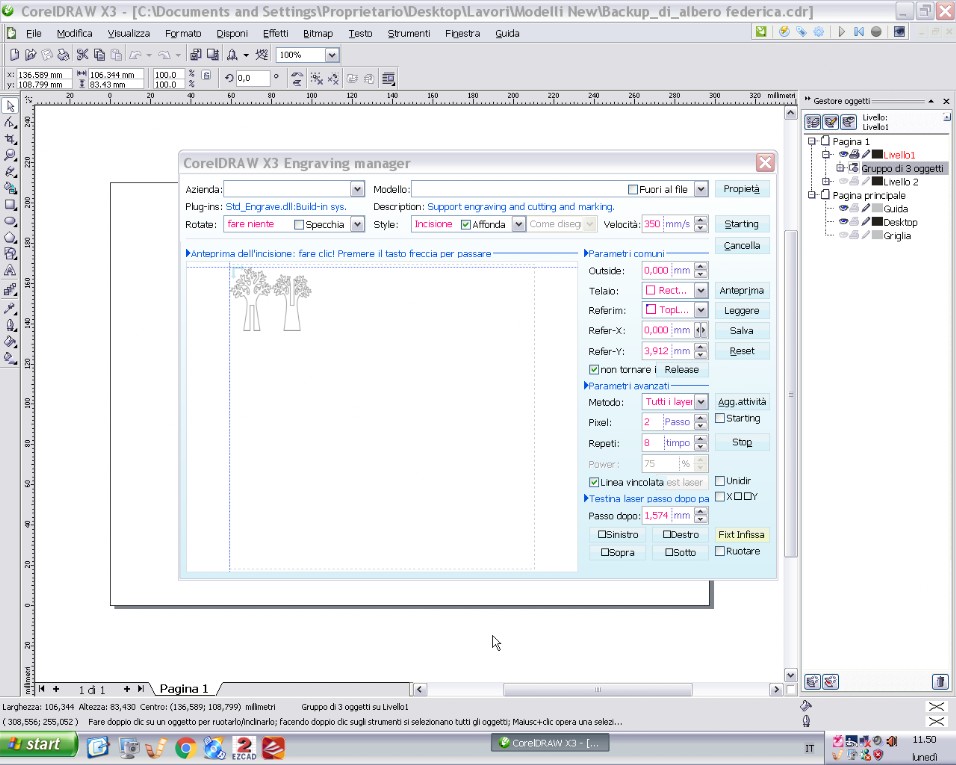This screenshot has height=765, width=956.
Task: Click the align and distribute property bar icon
Action: tap(388, 78)
